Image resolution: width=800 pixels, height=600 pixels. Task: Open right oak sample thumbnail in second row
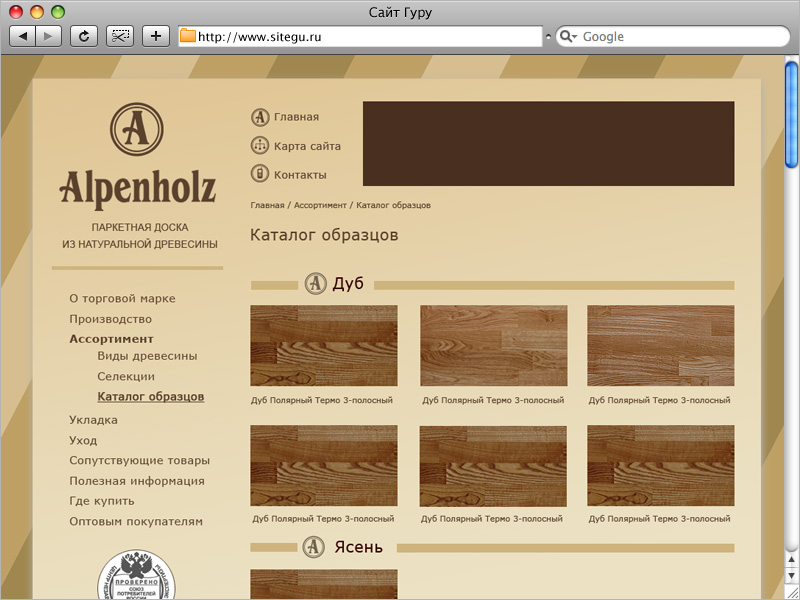(661, 466)
